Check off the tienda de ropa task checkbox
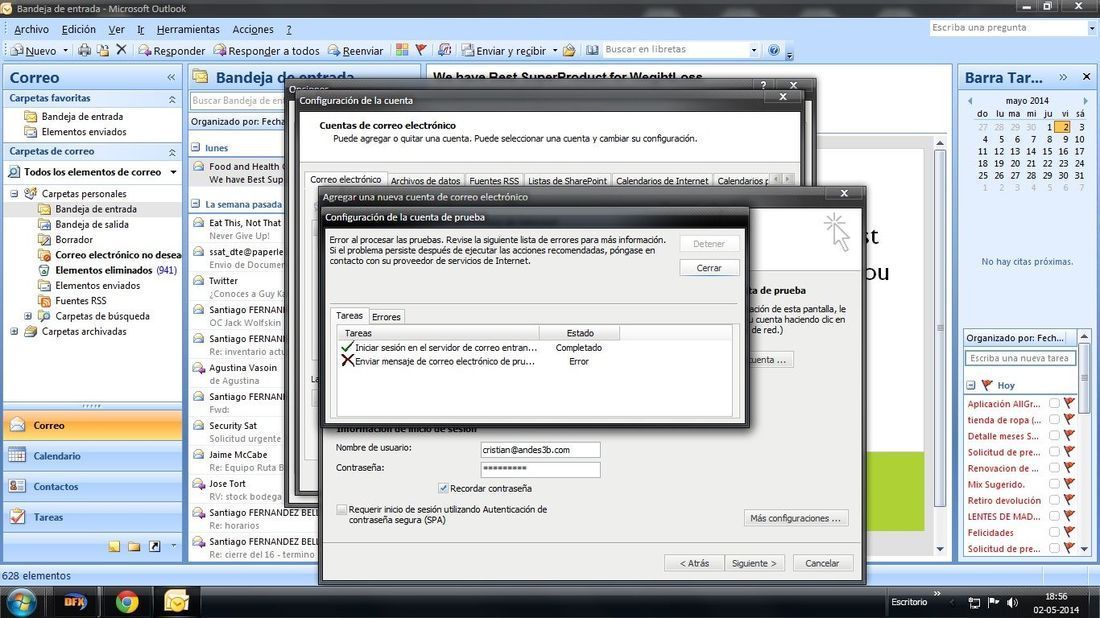This screenshot has height=618, width=1100. click(x=1054, y=420)
